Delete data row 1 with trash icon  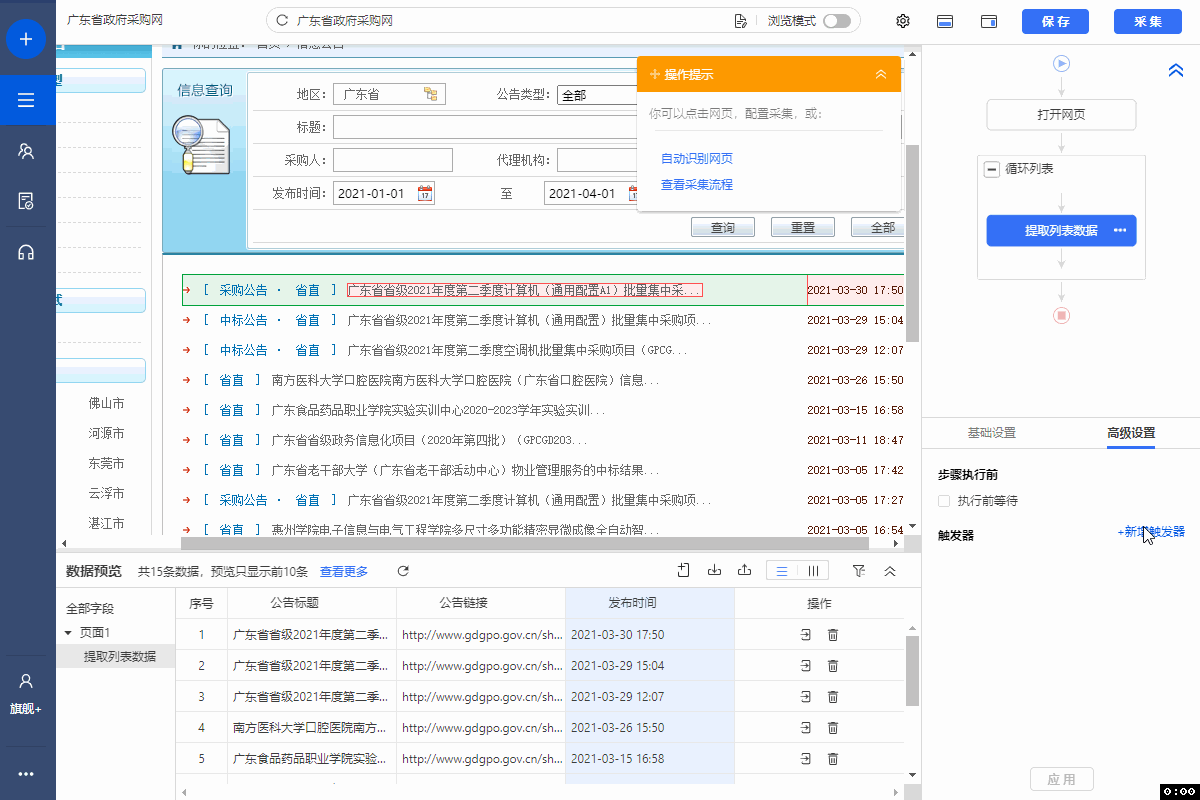point(833,635)
